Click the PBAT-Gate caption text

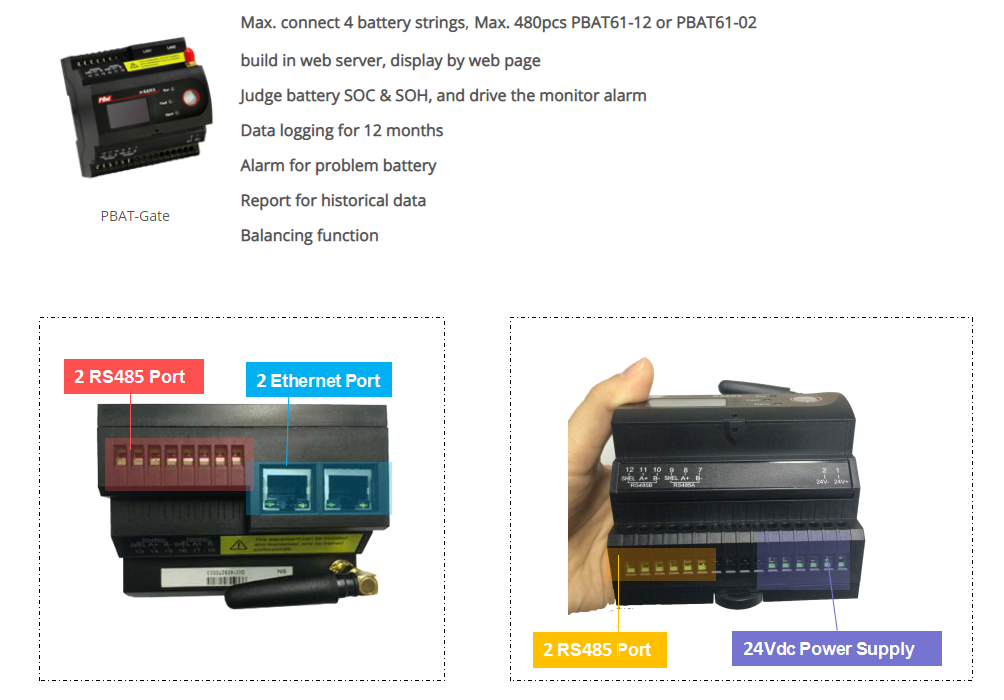pyautogui.click(x=135, y=216)
